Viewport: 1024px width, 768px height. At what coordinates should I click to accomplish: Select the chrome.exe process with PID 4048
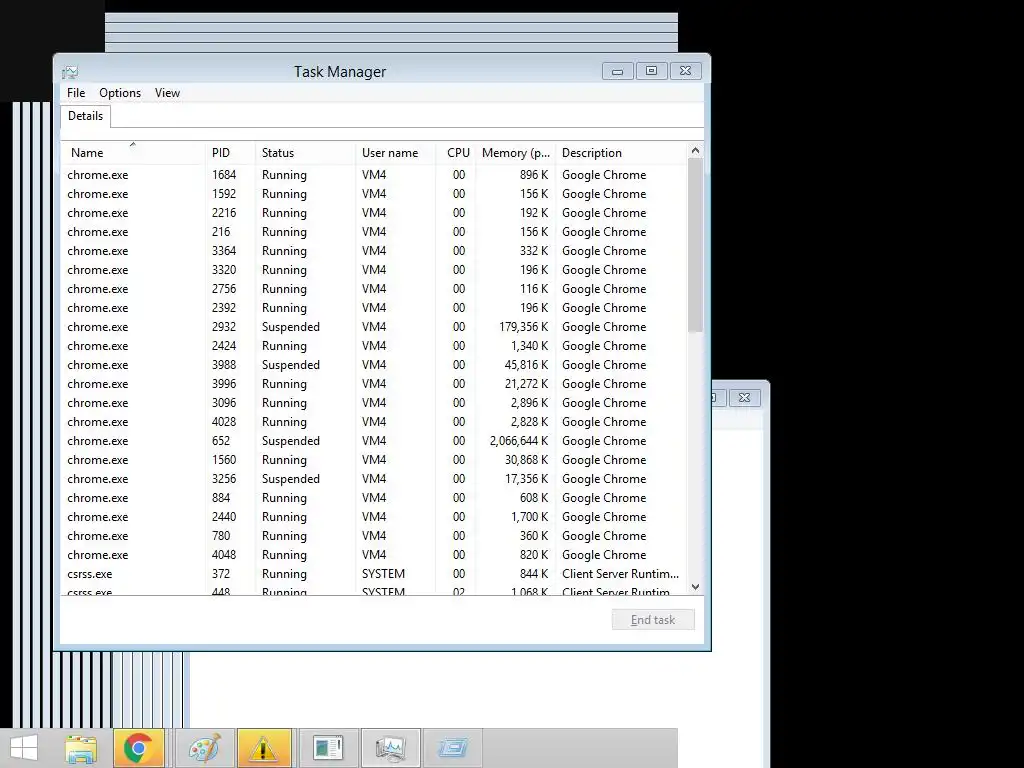[x=374, y=554]
